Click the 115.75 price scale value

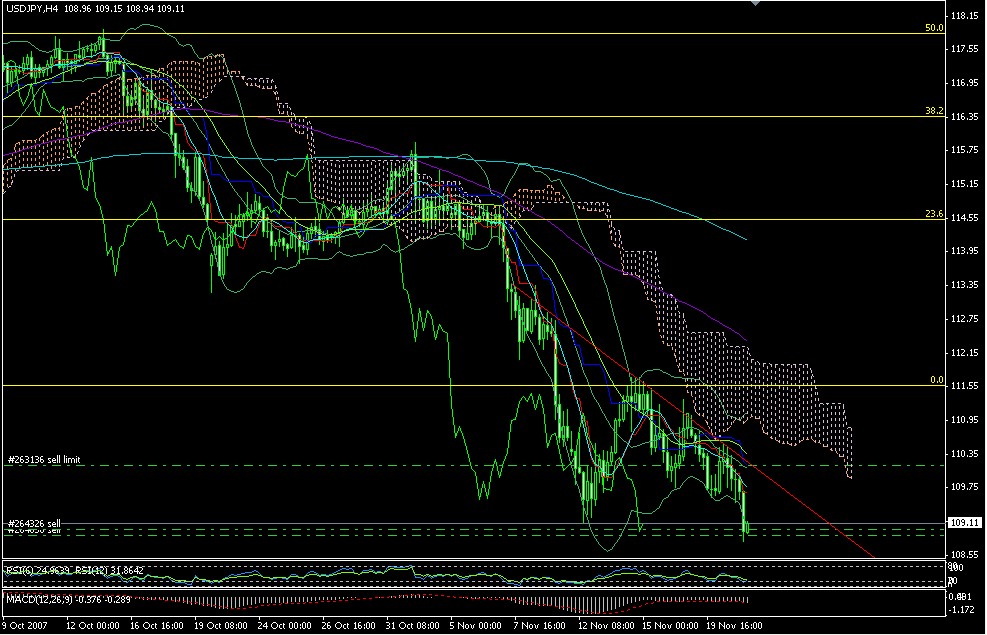(x=965, y=150)
